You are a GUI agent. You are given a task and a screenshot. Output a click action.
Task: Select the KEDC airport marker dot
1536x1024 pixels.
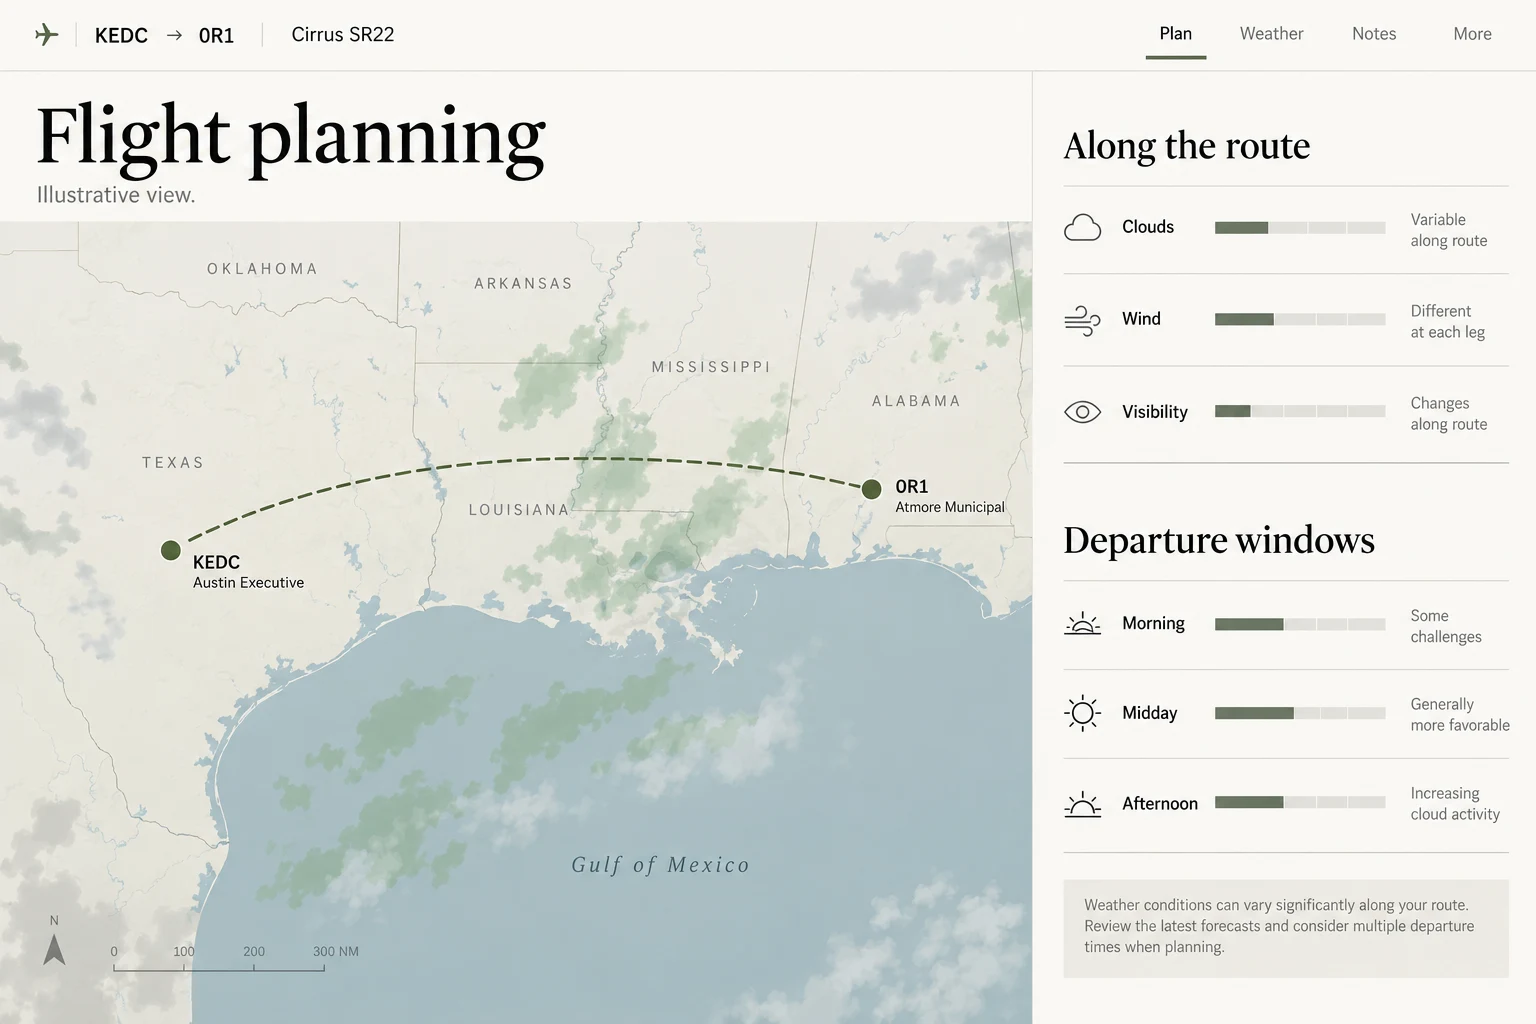click(171, 550)
